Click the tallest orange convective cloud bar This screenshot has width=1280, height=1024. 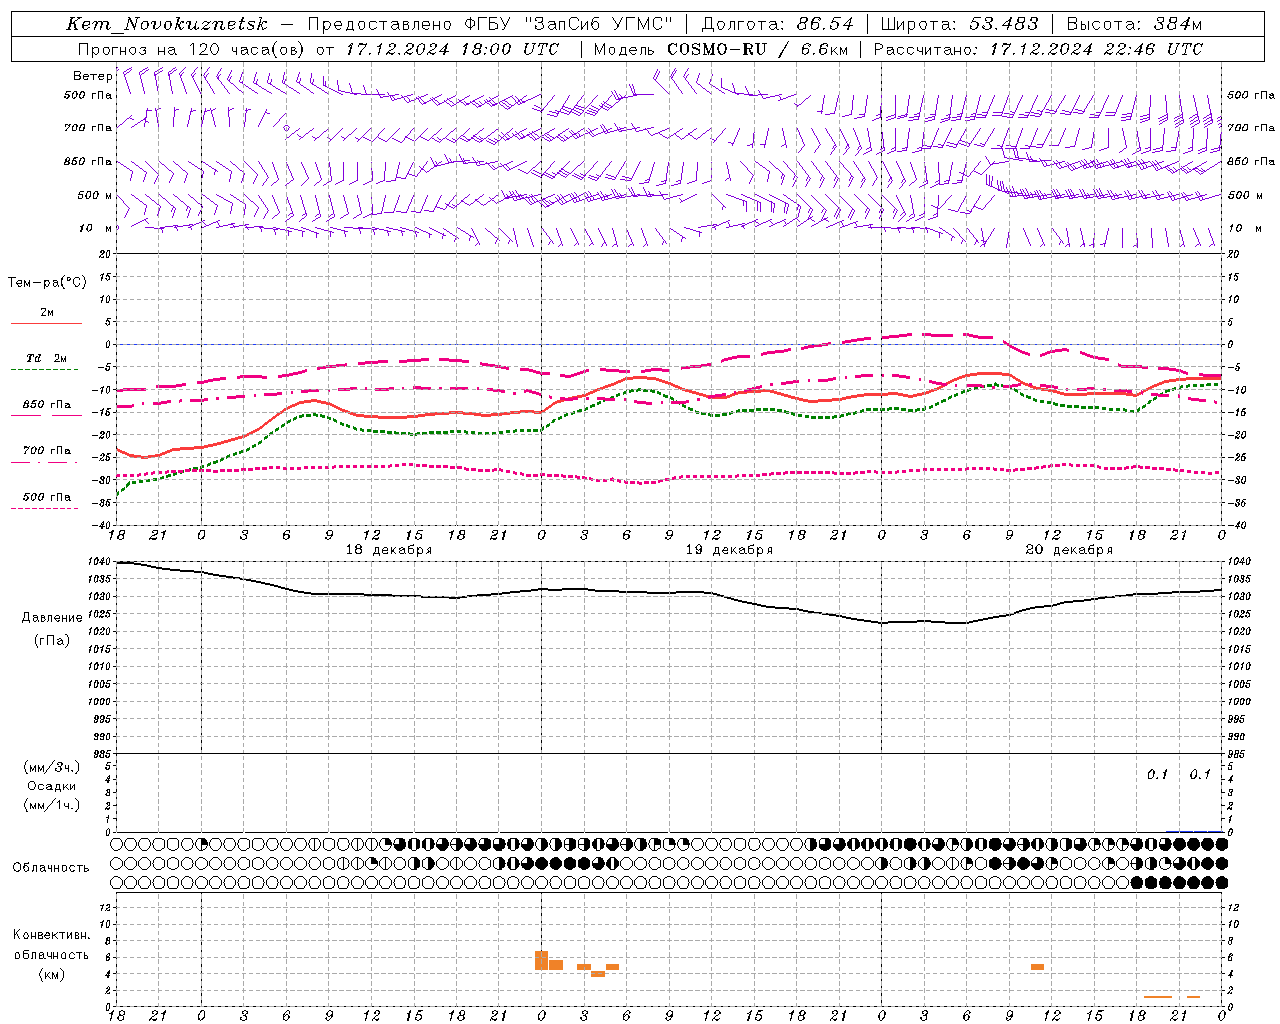541,960
